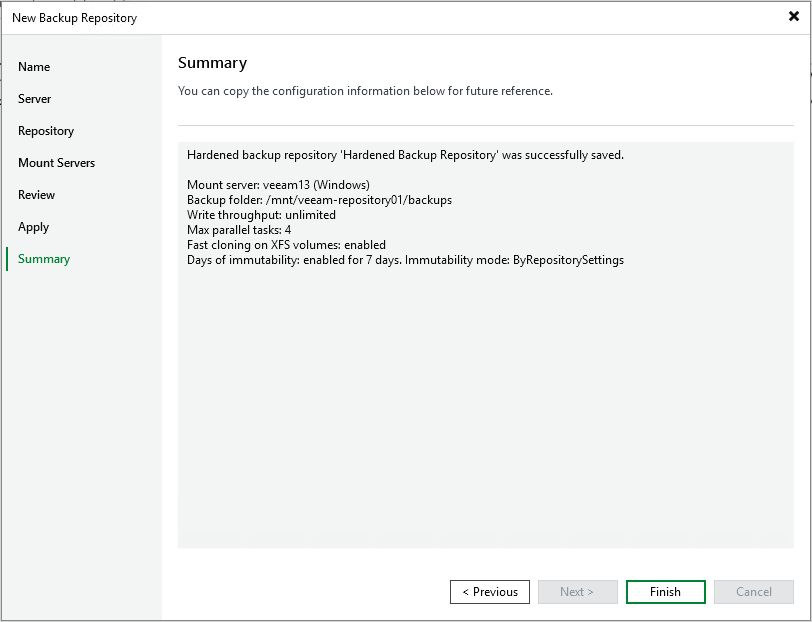Click the Backup folder path line

coord(319,200)
